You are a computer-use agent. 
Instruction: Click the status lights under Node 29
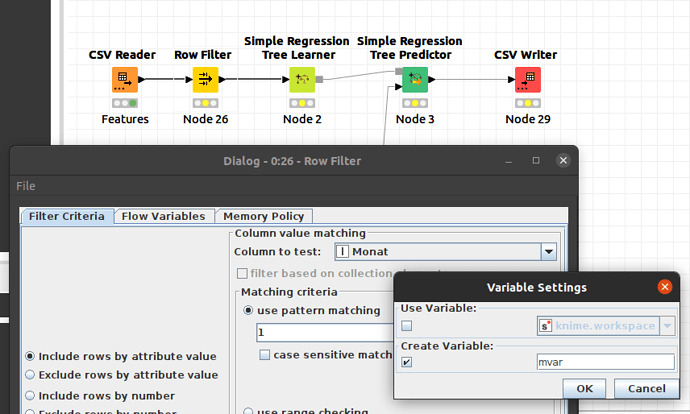click(x=528, y=103)
